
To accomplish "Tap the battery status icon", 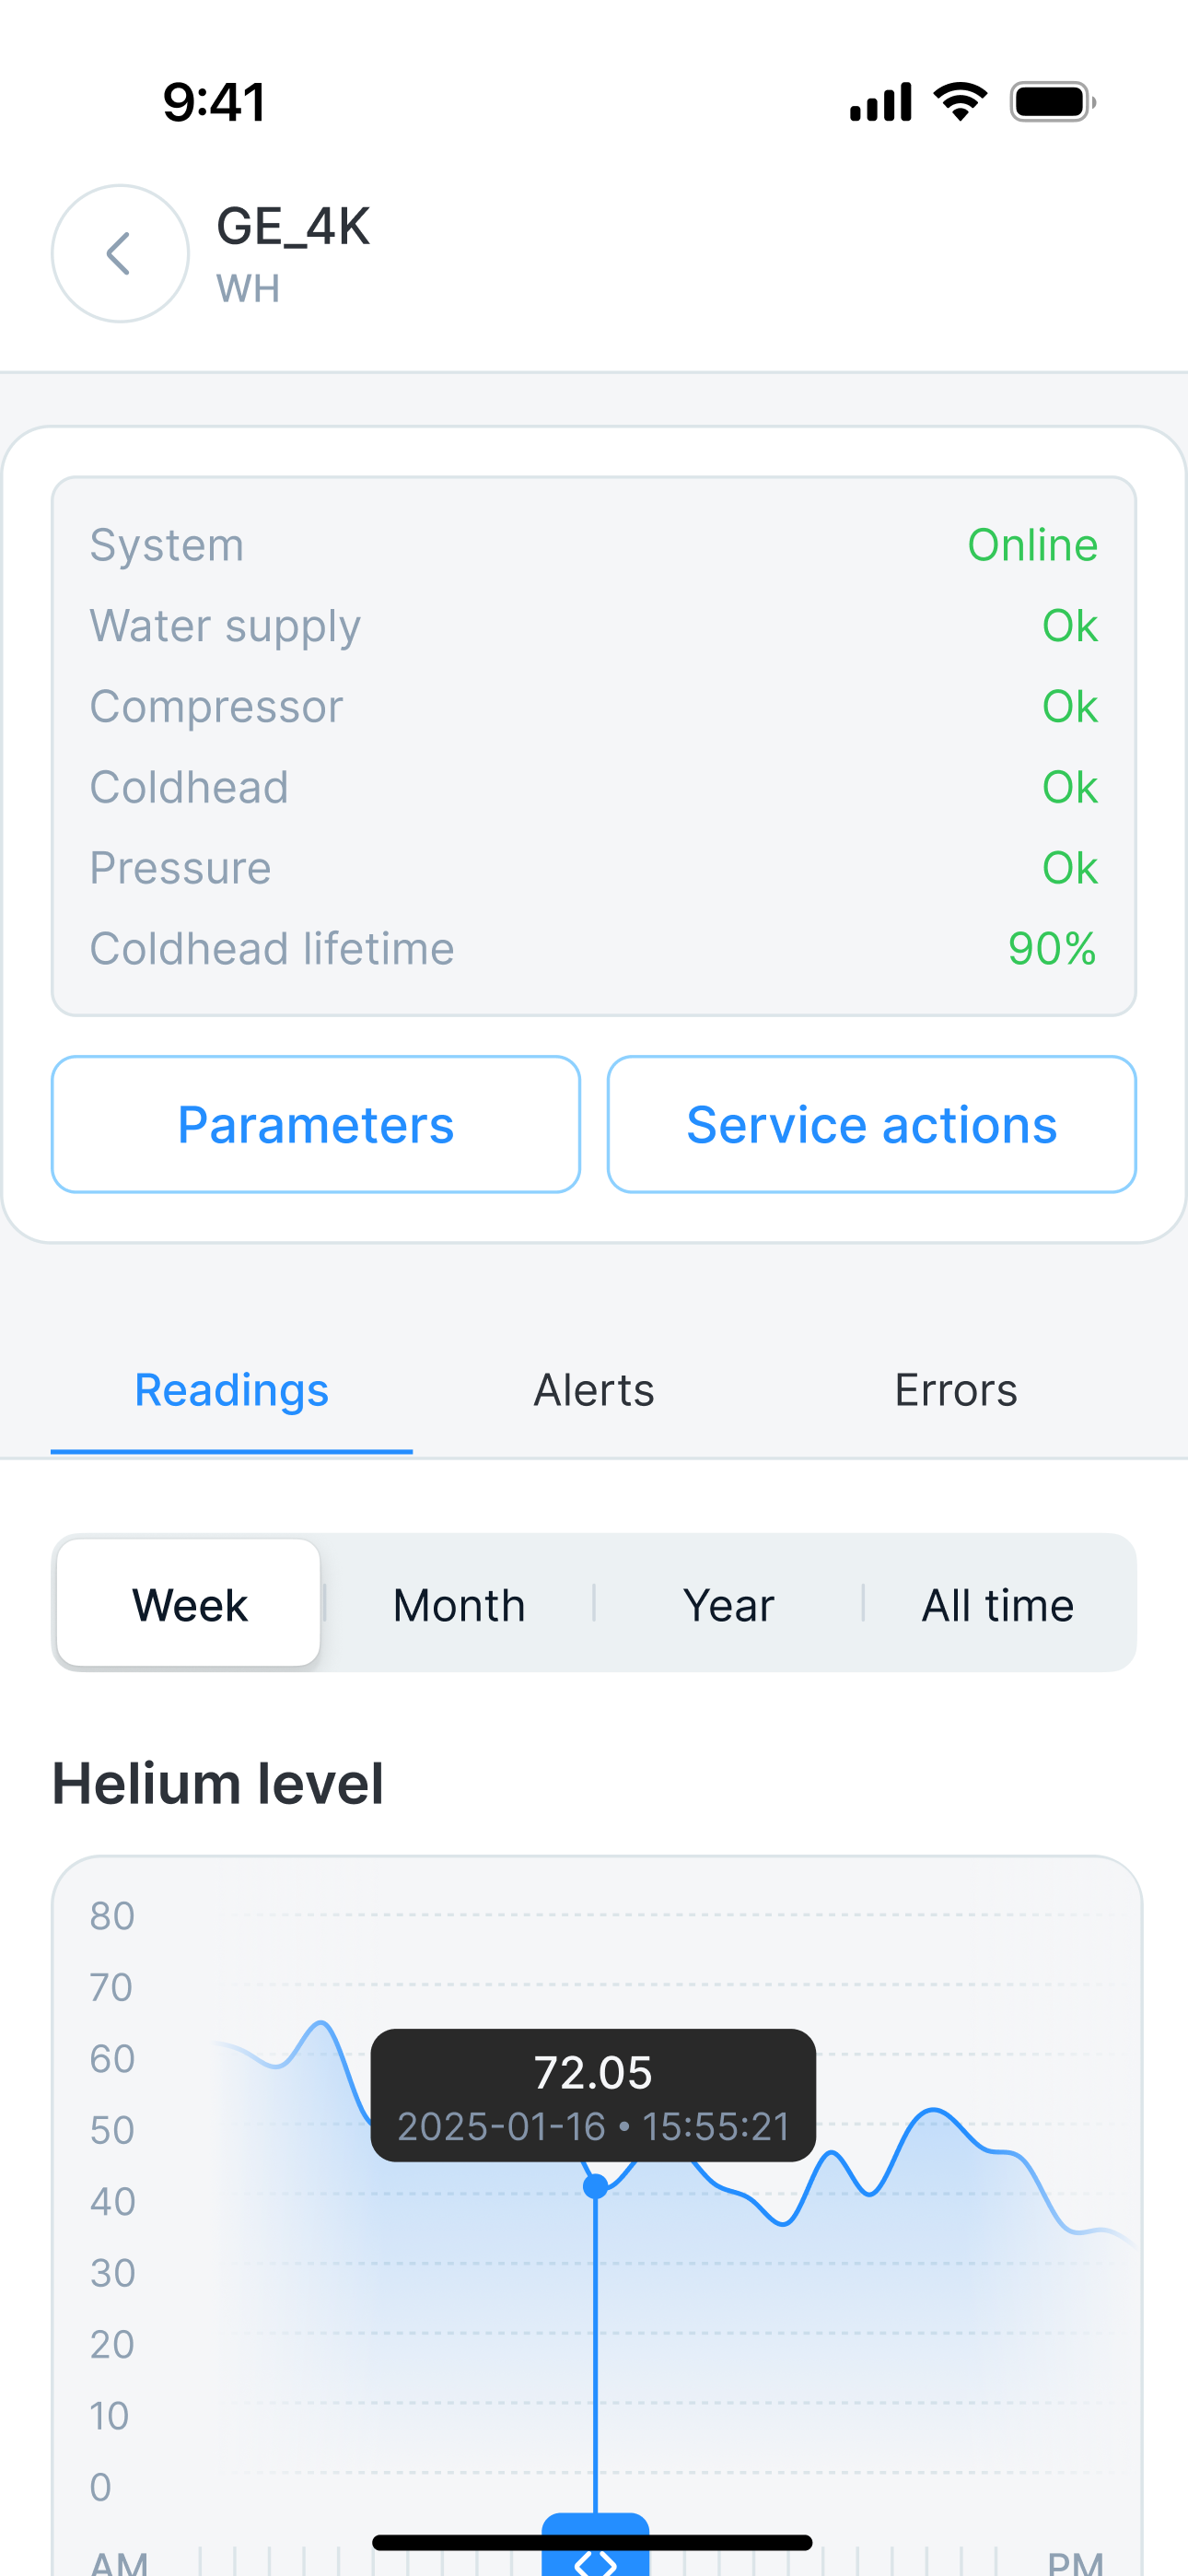I will (1052, 102).
